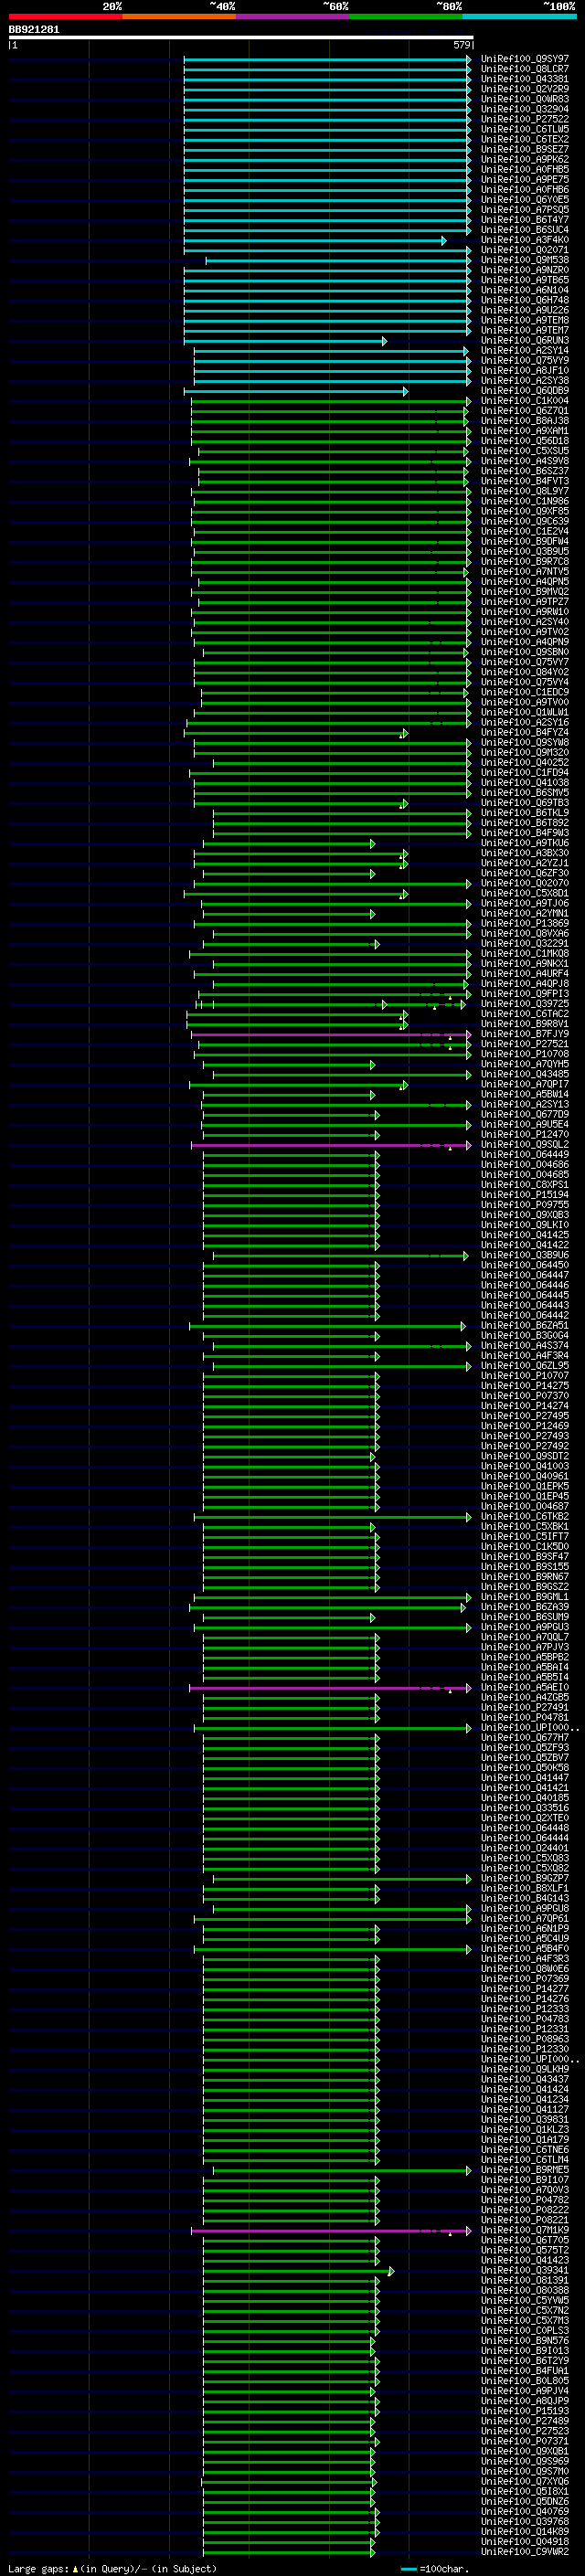The image size is (585, 2576).
Task: Click the label UniRef100_C9VWR2
Action: 524,2552
